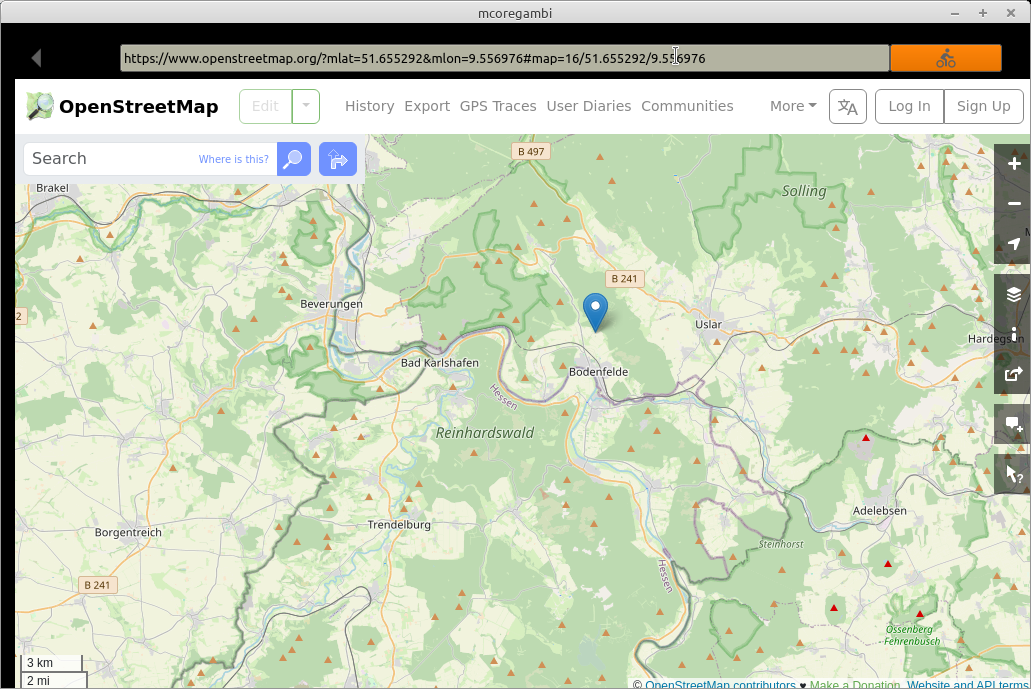Open the History menu item
The height and width of the screenshot is (689, 1031).
[369, 106]
